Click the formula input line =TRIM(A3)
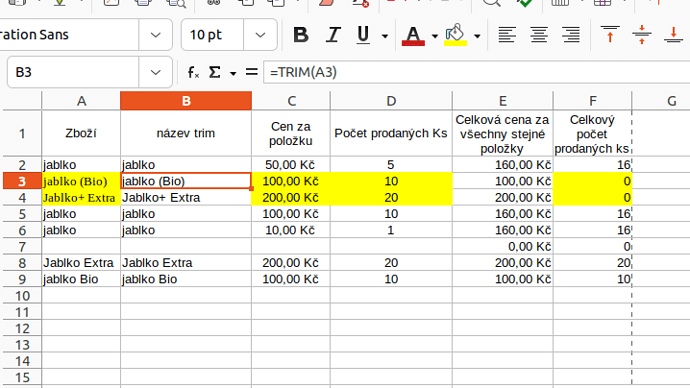This screenshot has width=690, height=388. click(477, 72)
